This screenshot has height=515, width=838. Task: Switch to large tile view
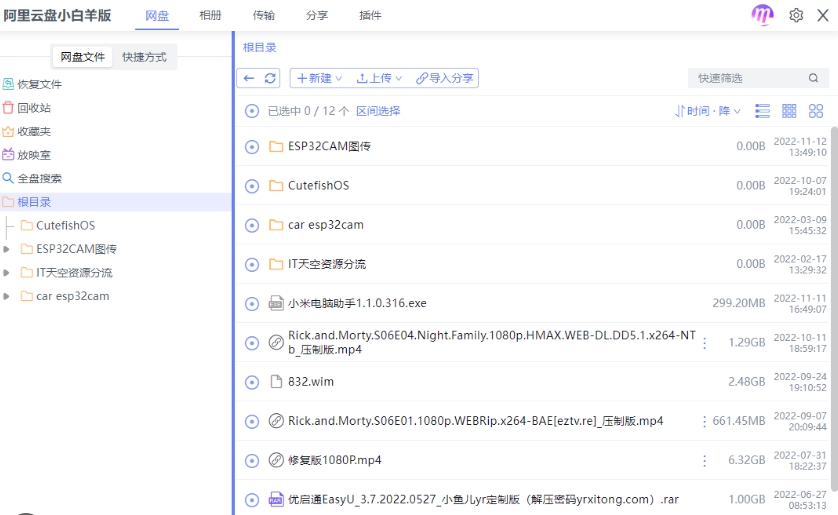pyautogui.click(x=816, y=111)
